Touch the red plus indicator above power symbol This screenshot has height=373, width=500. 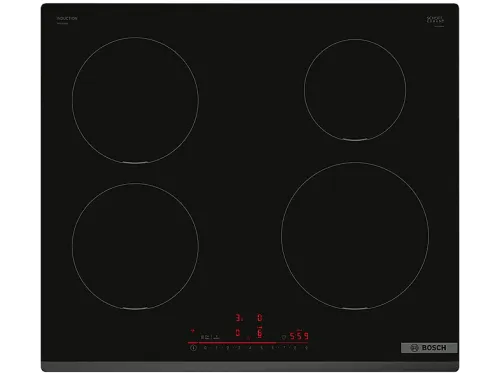(193, 331)
